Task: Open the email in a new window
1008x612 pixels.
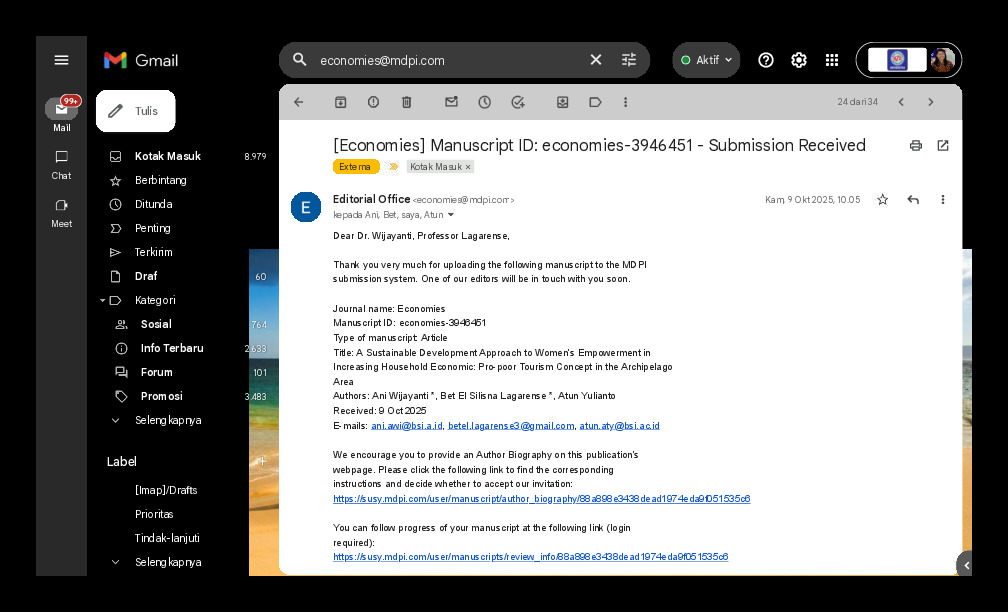Action: pos(943,145)
